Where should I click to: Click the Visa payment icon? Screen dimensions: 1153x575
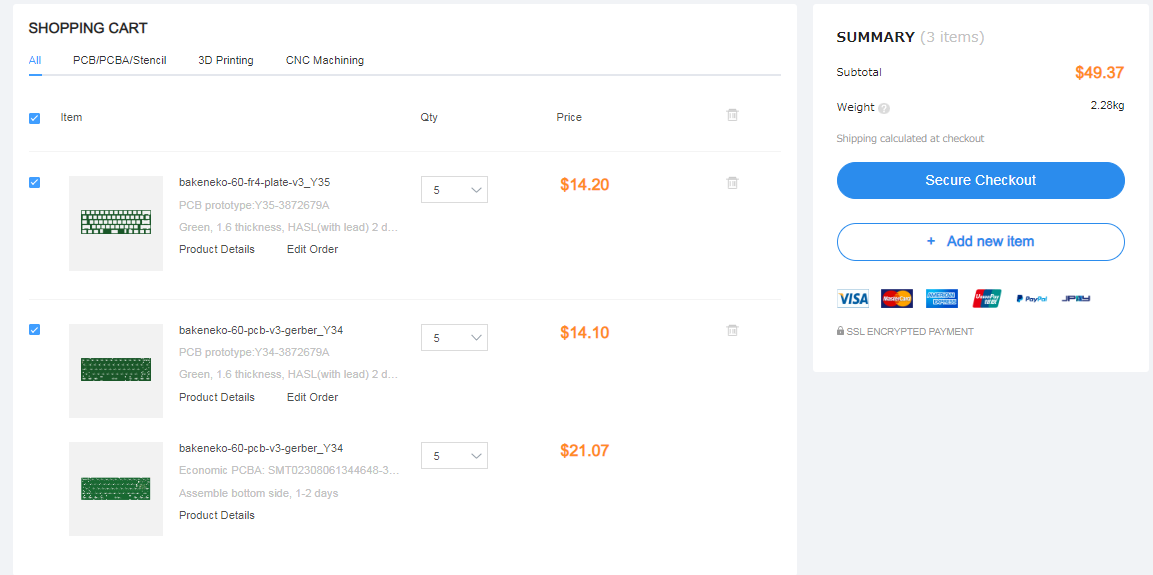pos(852,298)
